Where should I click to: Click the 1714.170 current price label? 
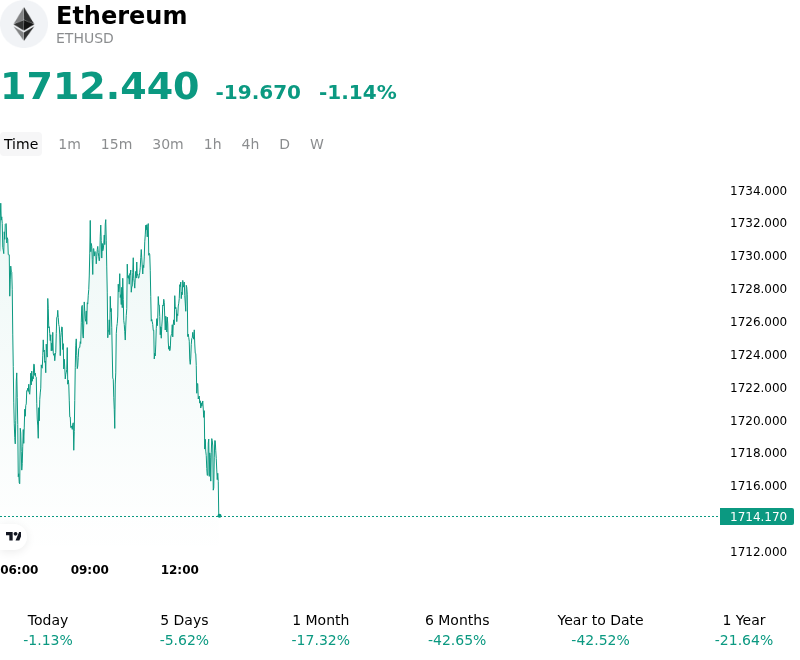tap(757, 517)
